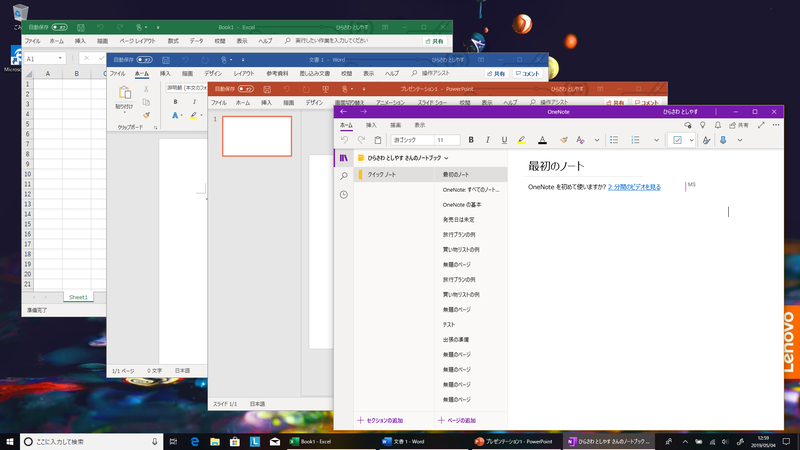800x450 pixels.
Task: Click clipboard paste icon in OneNote
Action: tap(378, 140)
